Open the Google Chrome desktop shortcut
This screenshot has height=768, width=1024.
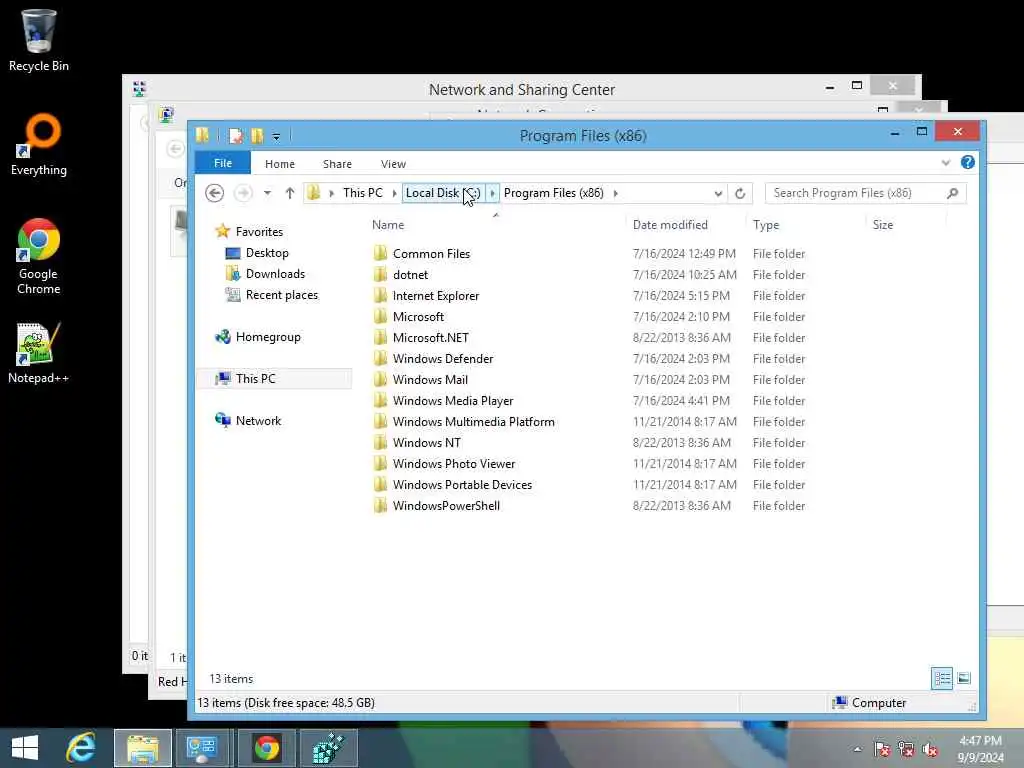(x=39, y=255)
